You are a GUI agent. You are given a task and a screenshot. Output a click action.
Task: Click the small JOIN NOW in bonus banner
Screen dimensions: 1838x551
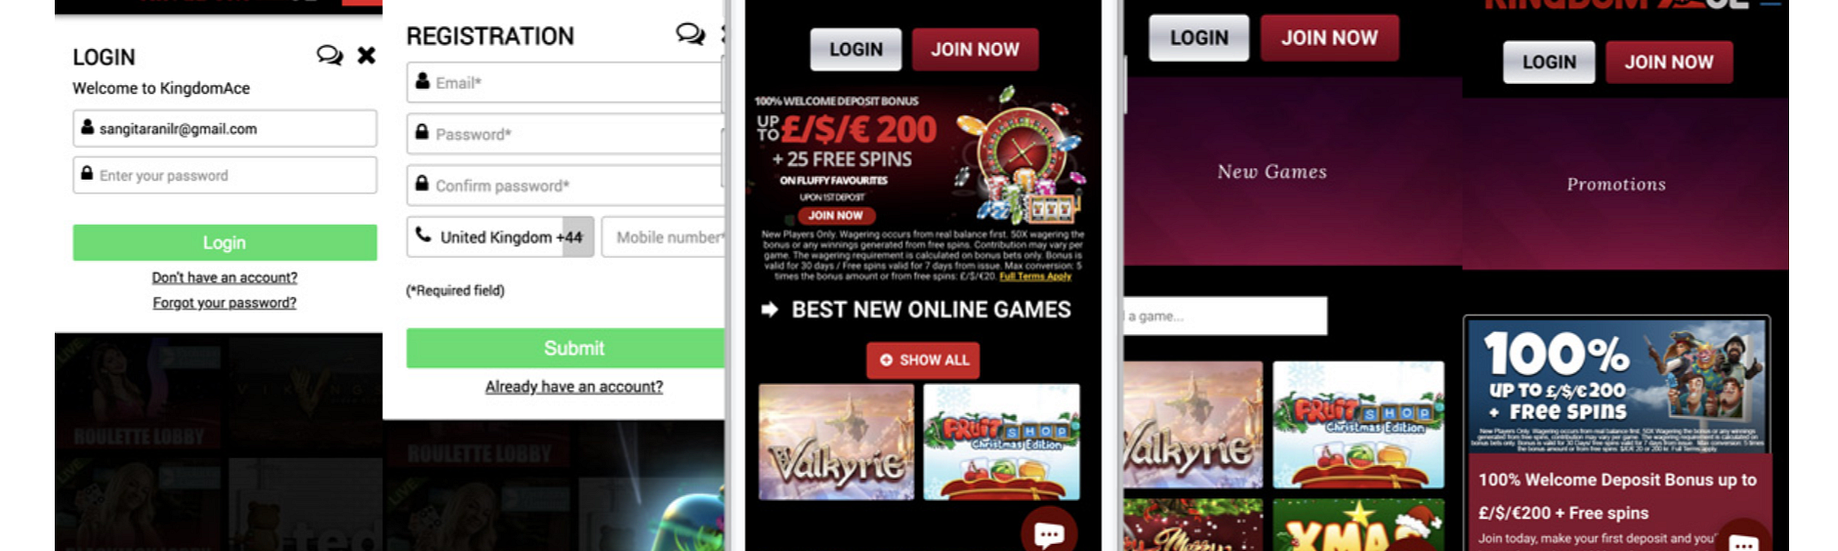point(835,215)
